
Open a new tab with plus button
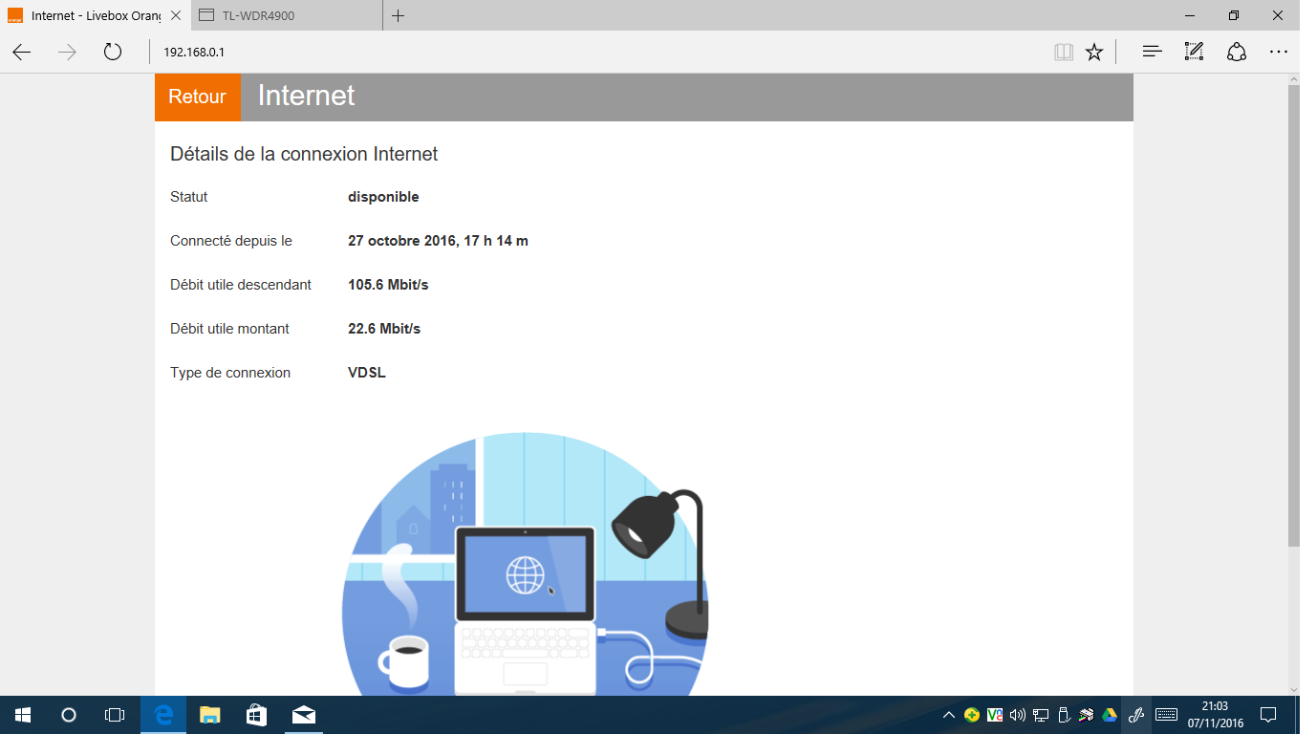(398, 15)
